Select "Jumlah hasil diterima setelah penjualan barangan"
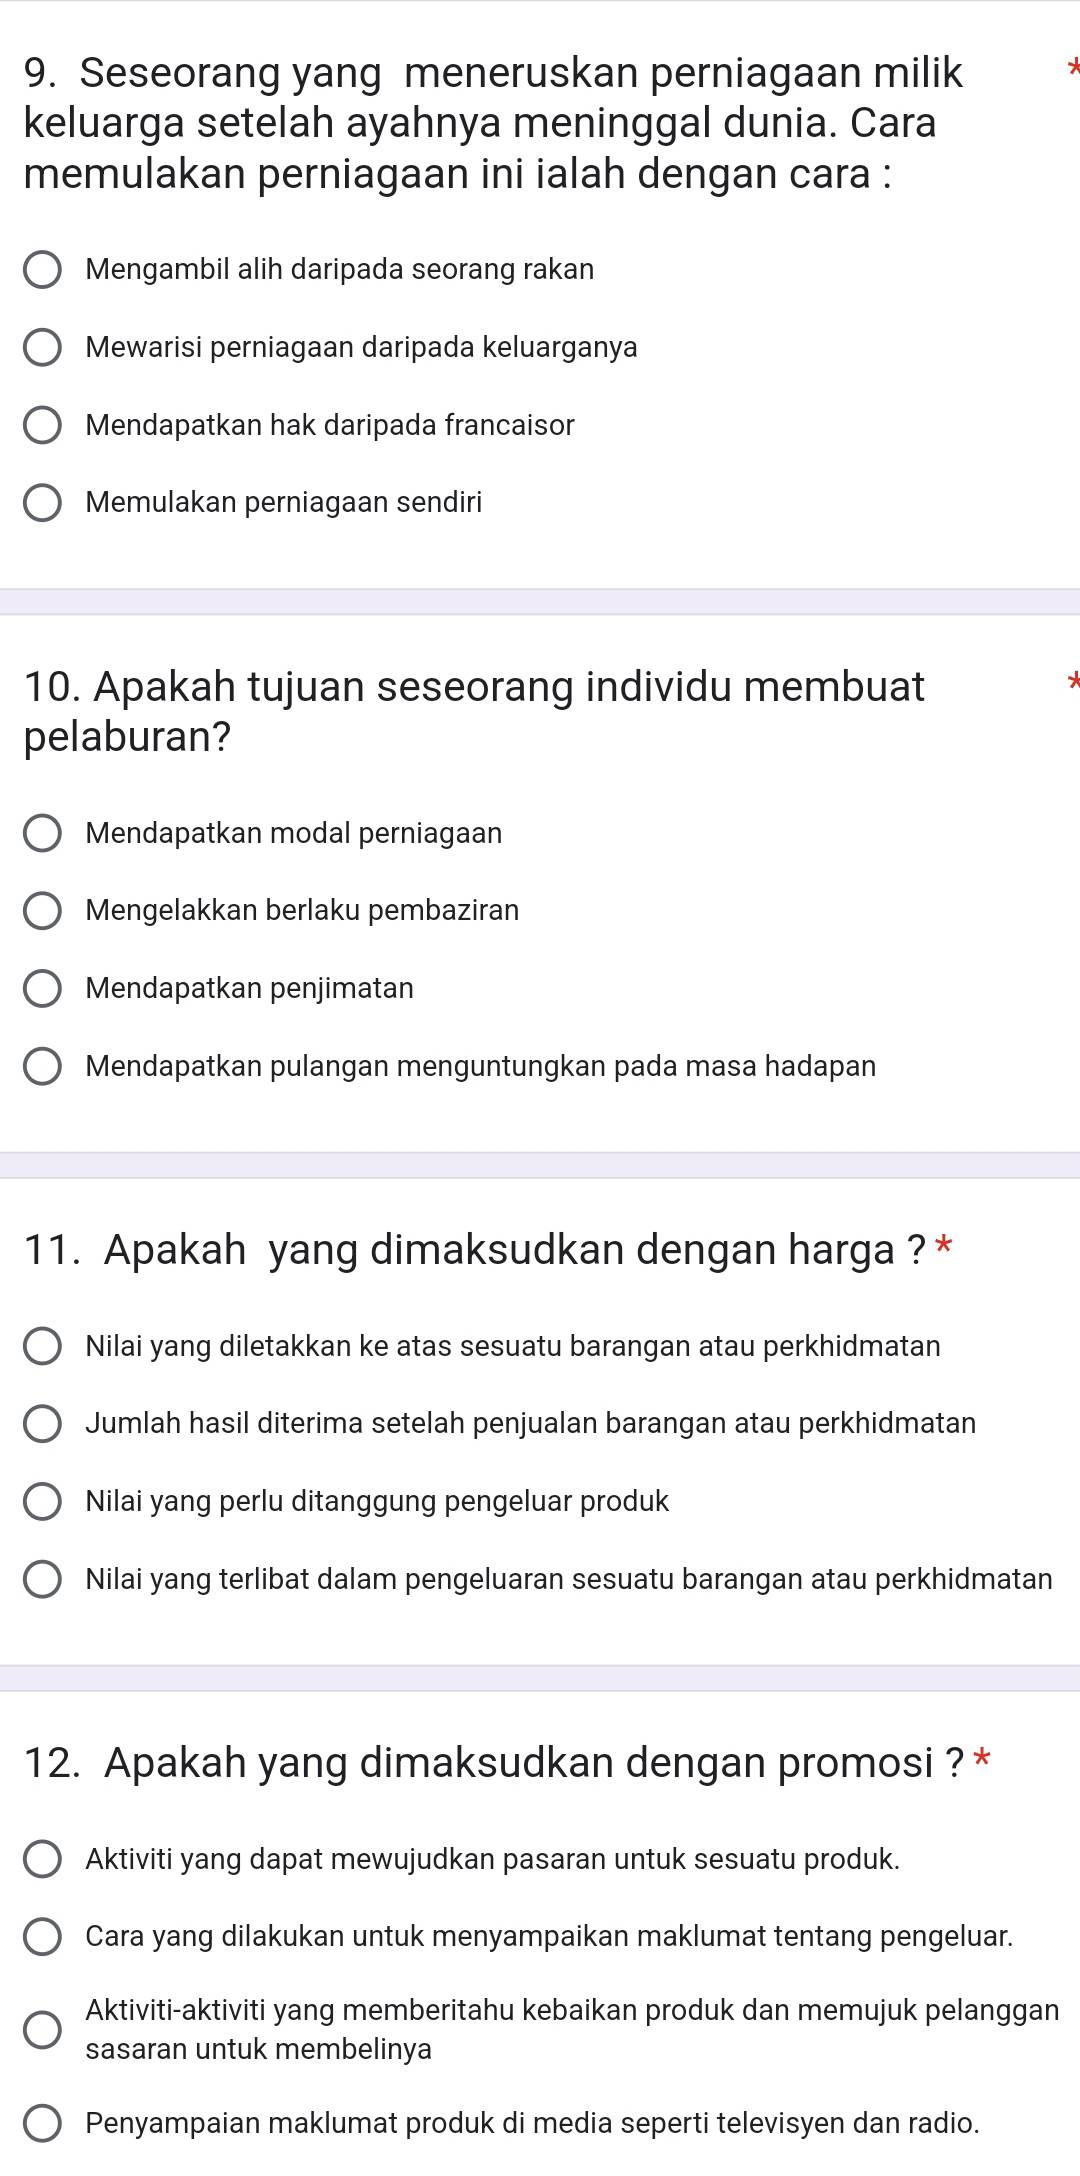Viewport: 1080px width, 2176px height. 41,1424
